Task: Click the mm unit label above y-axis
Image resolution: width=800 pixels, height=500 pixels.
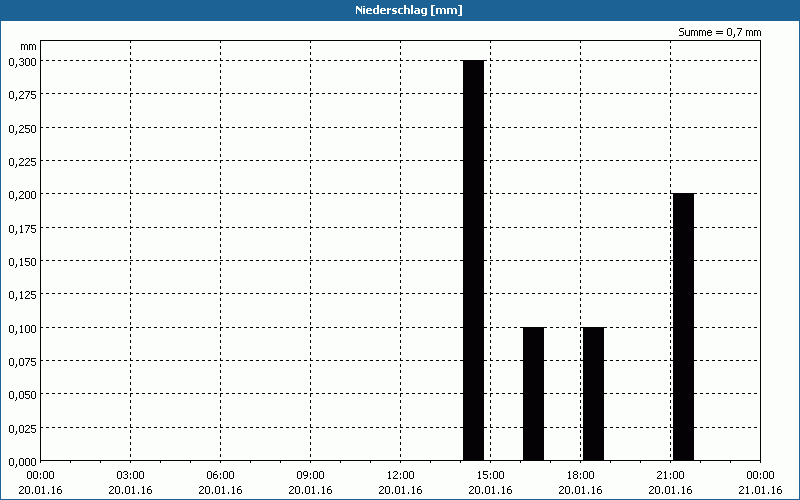Action: (29, 46)
